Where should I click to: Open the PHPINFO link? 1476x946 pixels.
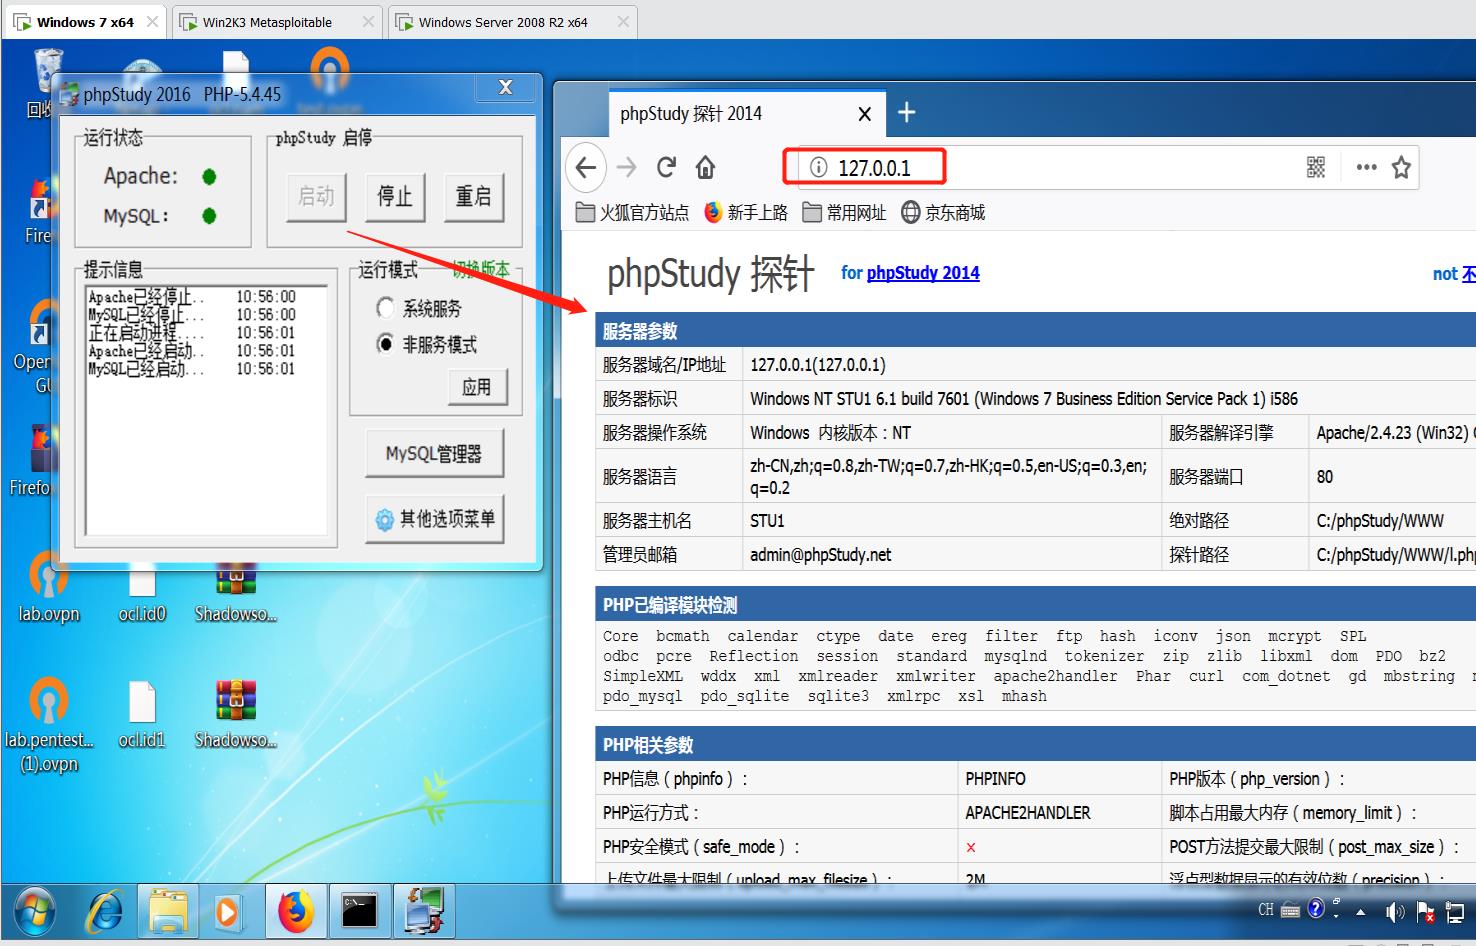995,779
